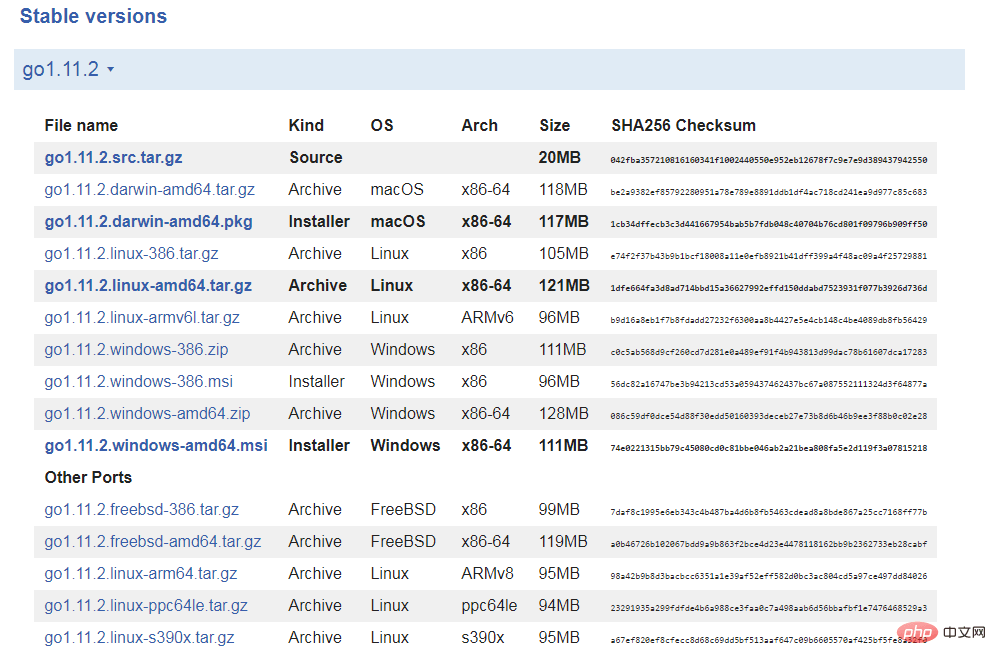The width and height of the screenshot is (996, 665).
Task: Click 128MB size in windows-amd64.zip row
Action: [x=563, y=413]
